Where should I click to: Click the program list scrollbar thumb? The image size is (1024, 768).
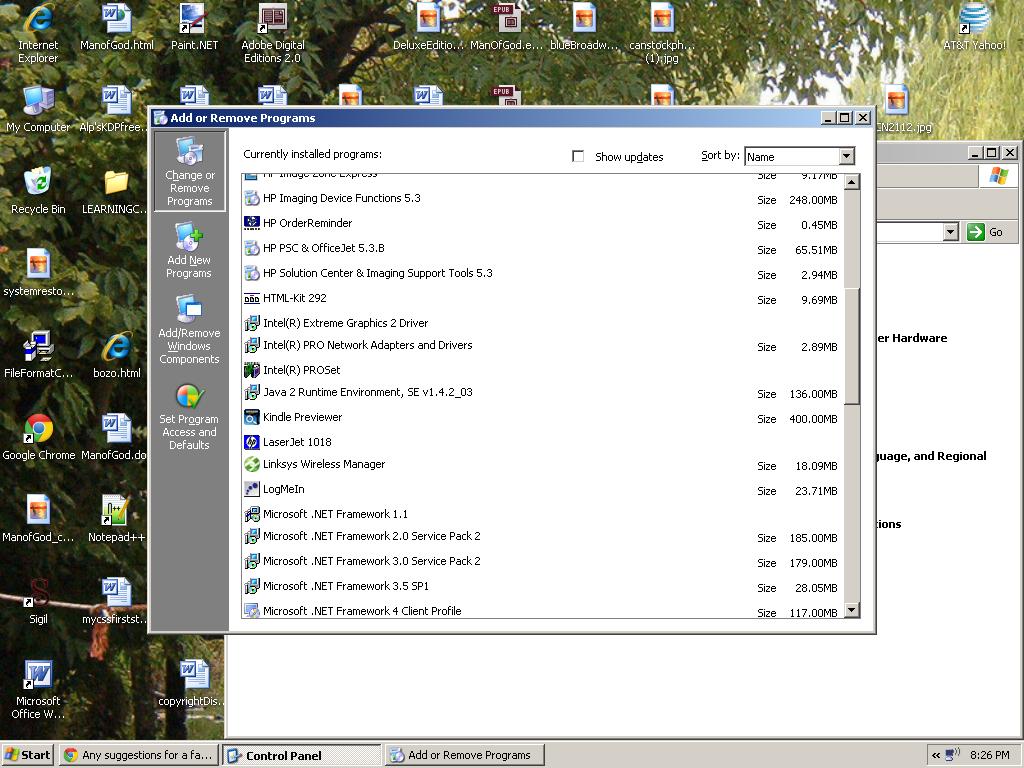[852, 346]
